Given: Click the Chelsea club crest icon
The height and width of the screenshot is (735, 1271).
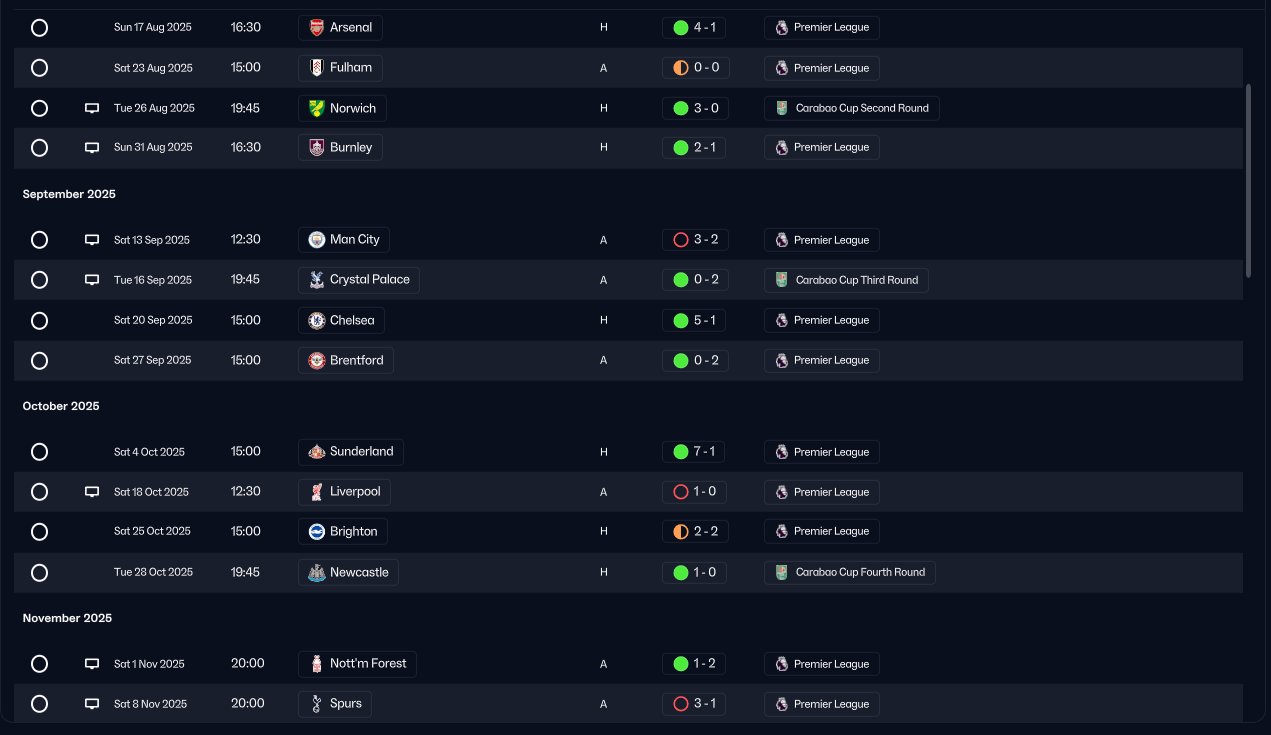Looking at the screenshot, I should click(x=316, y=320).
